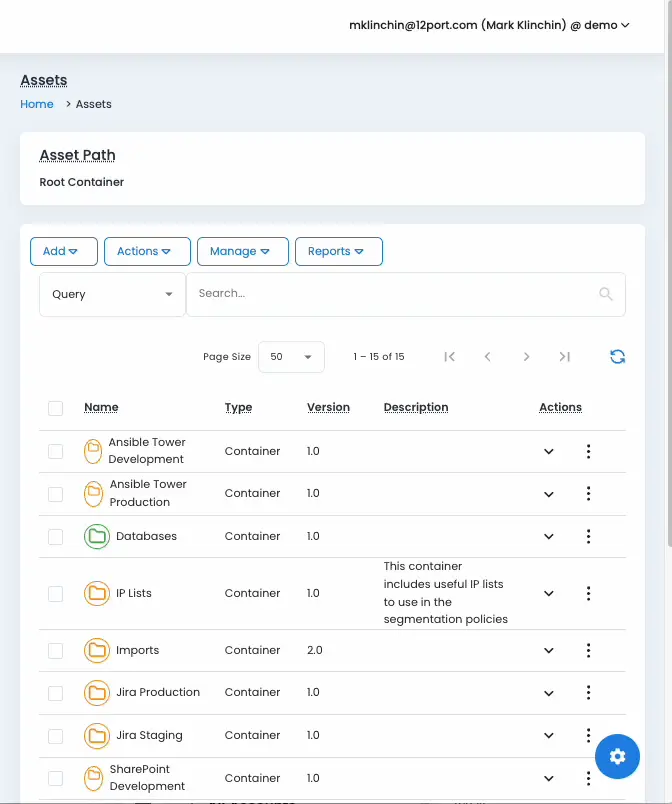Tick the checkbox for Databases row

pos(56,537)
